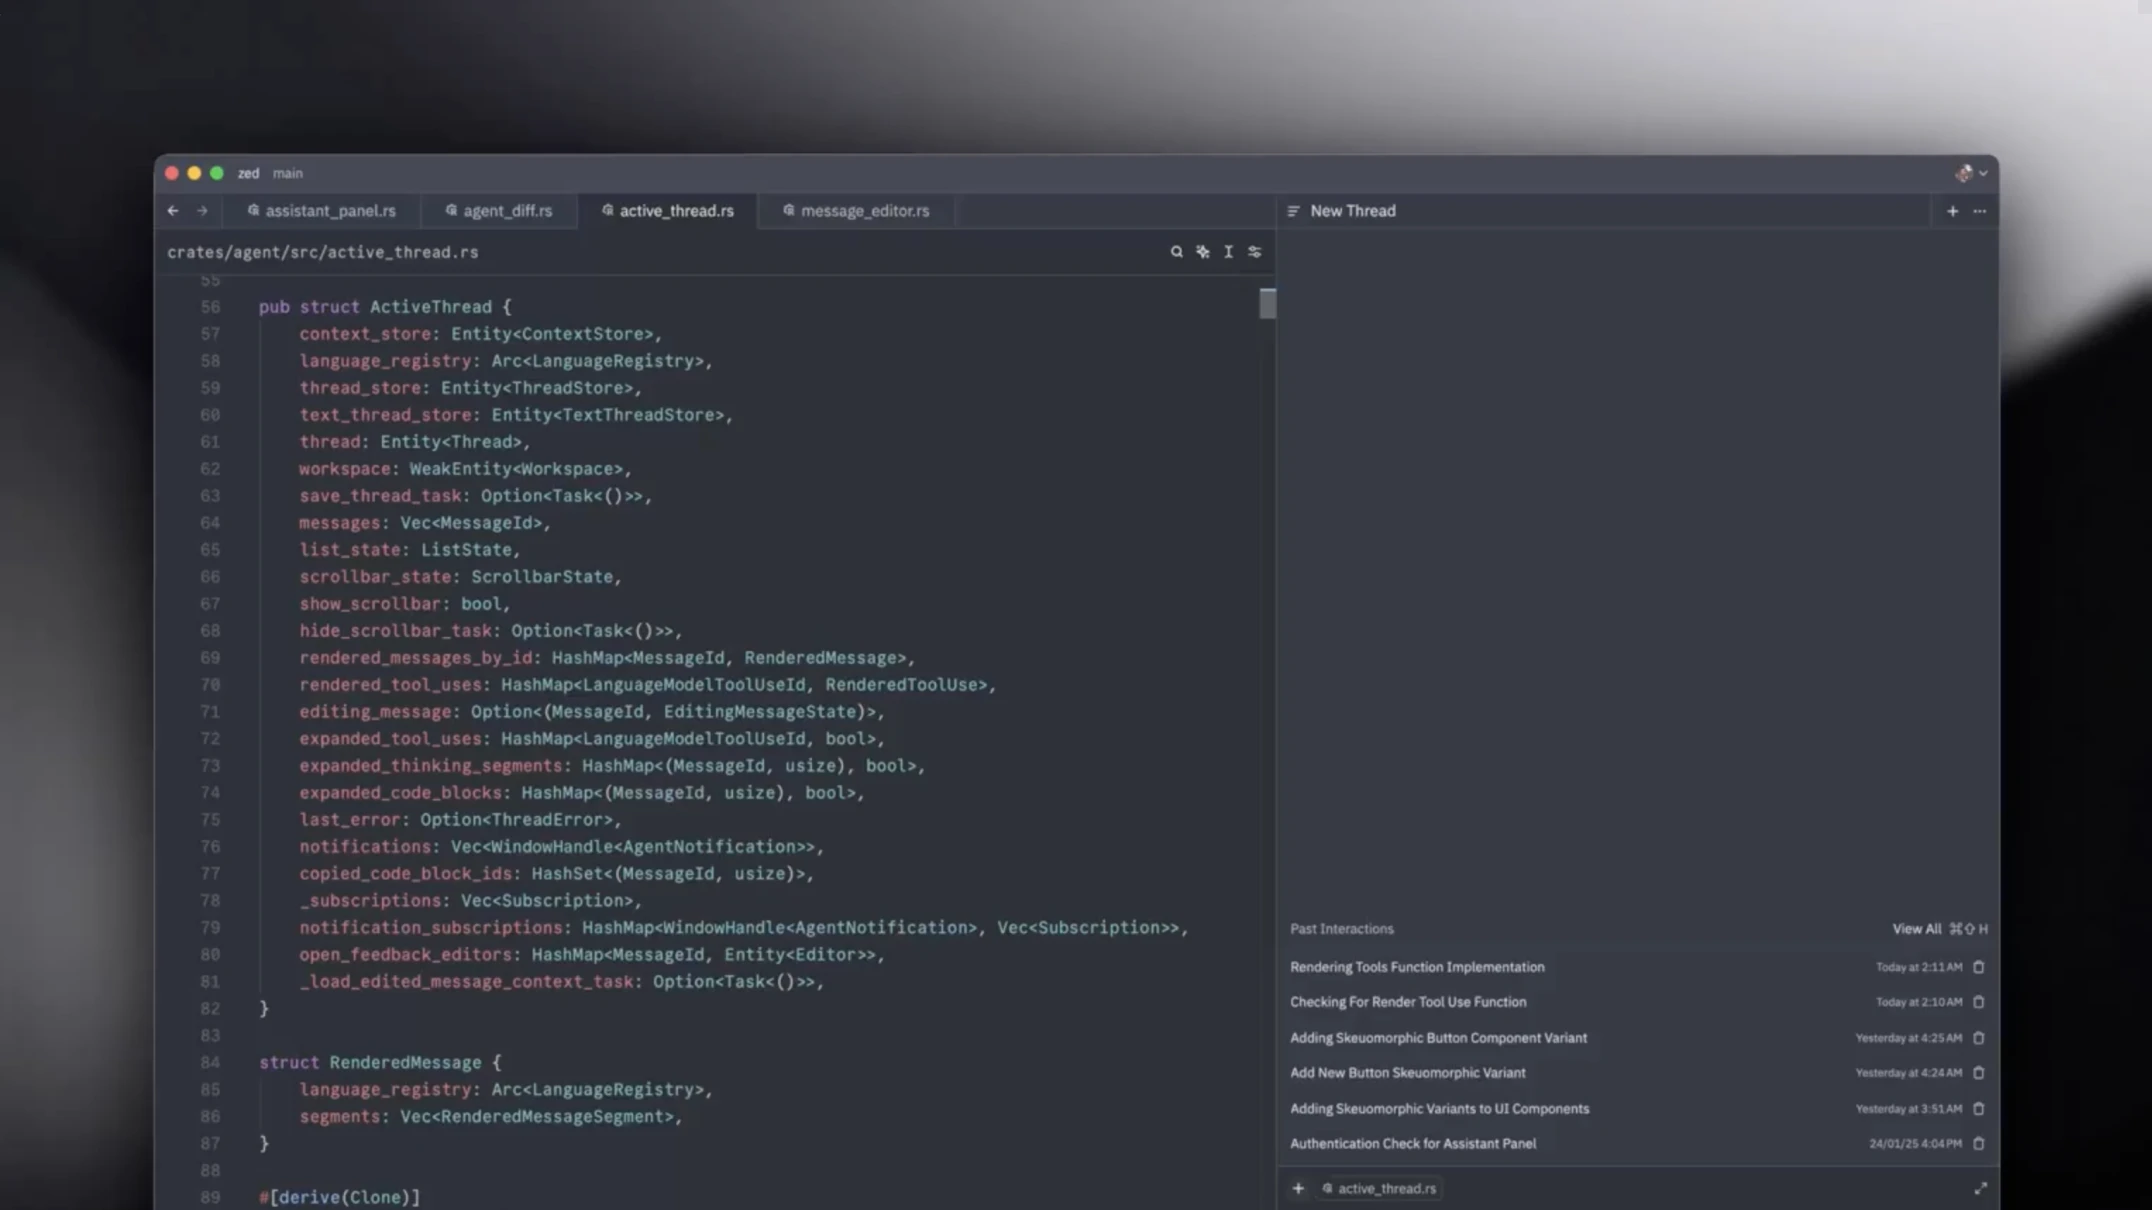Click the buffer search magnifier icon
Viewport: 2152px width, 1210px height.
click(1176, 252)
